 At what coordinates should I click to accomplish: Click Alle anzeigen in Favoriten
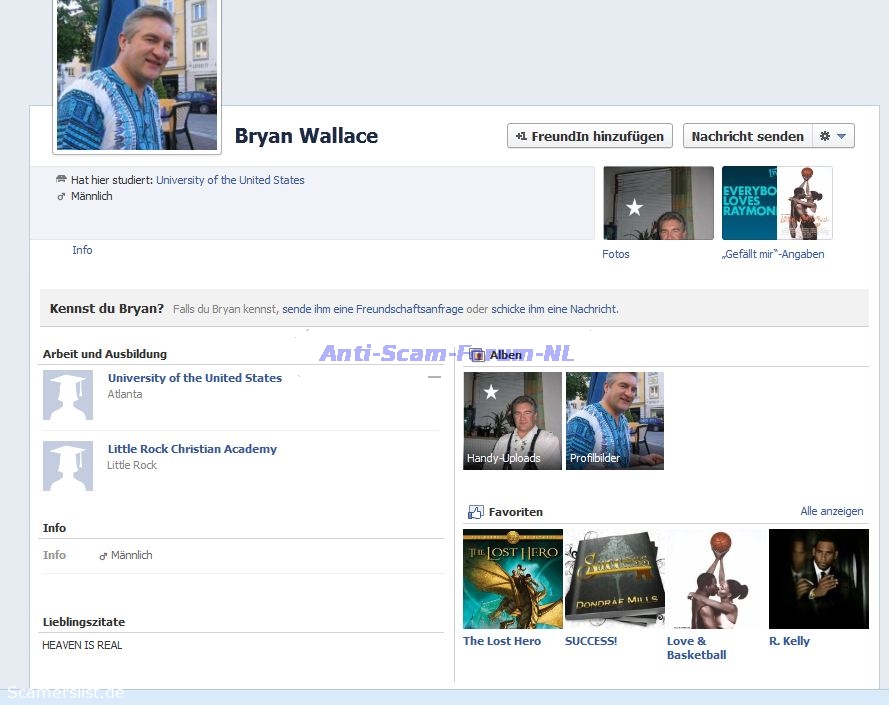(x=831, y=511)
